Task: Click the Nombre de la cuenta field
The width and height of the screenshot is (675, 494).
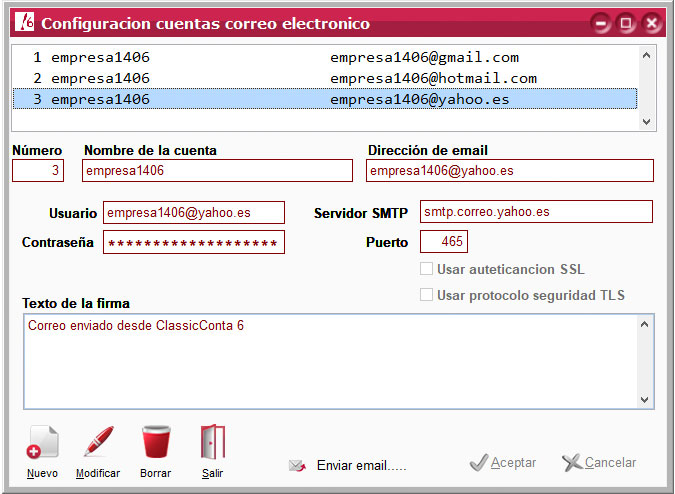Action: tap(217, 170)
